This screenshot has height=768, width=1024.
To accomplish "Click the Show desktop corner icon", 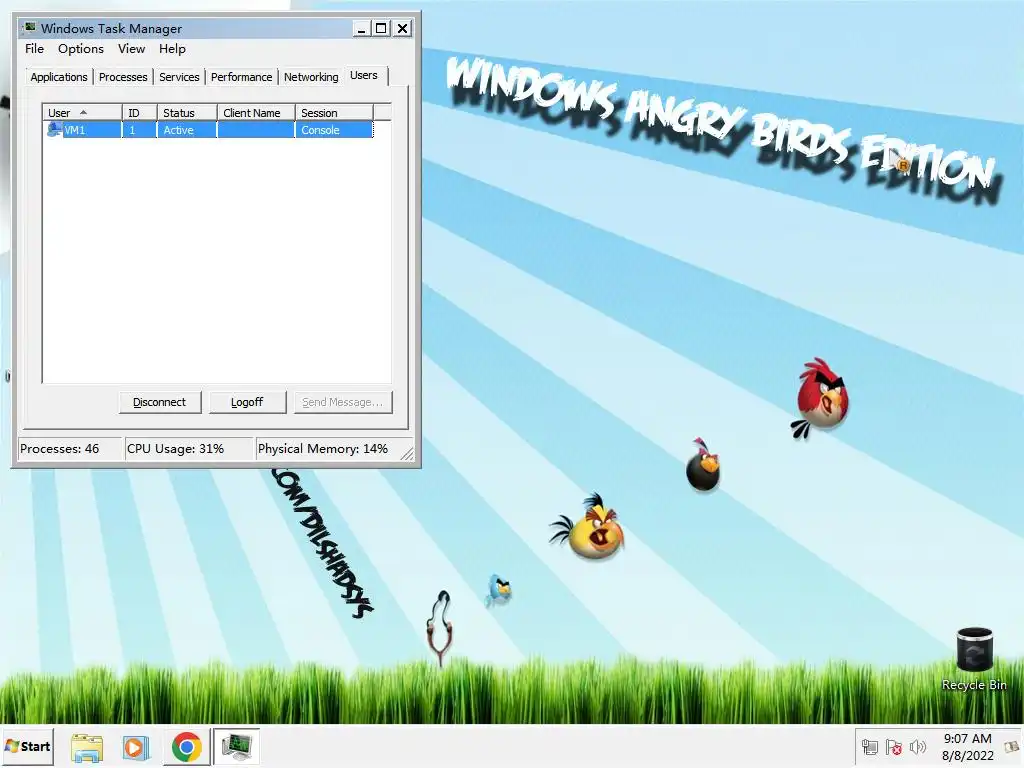I will point(1012,746).
